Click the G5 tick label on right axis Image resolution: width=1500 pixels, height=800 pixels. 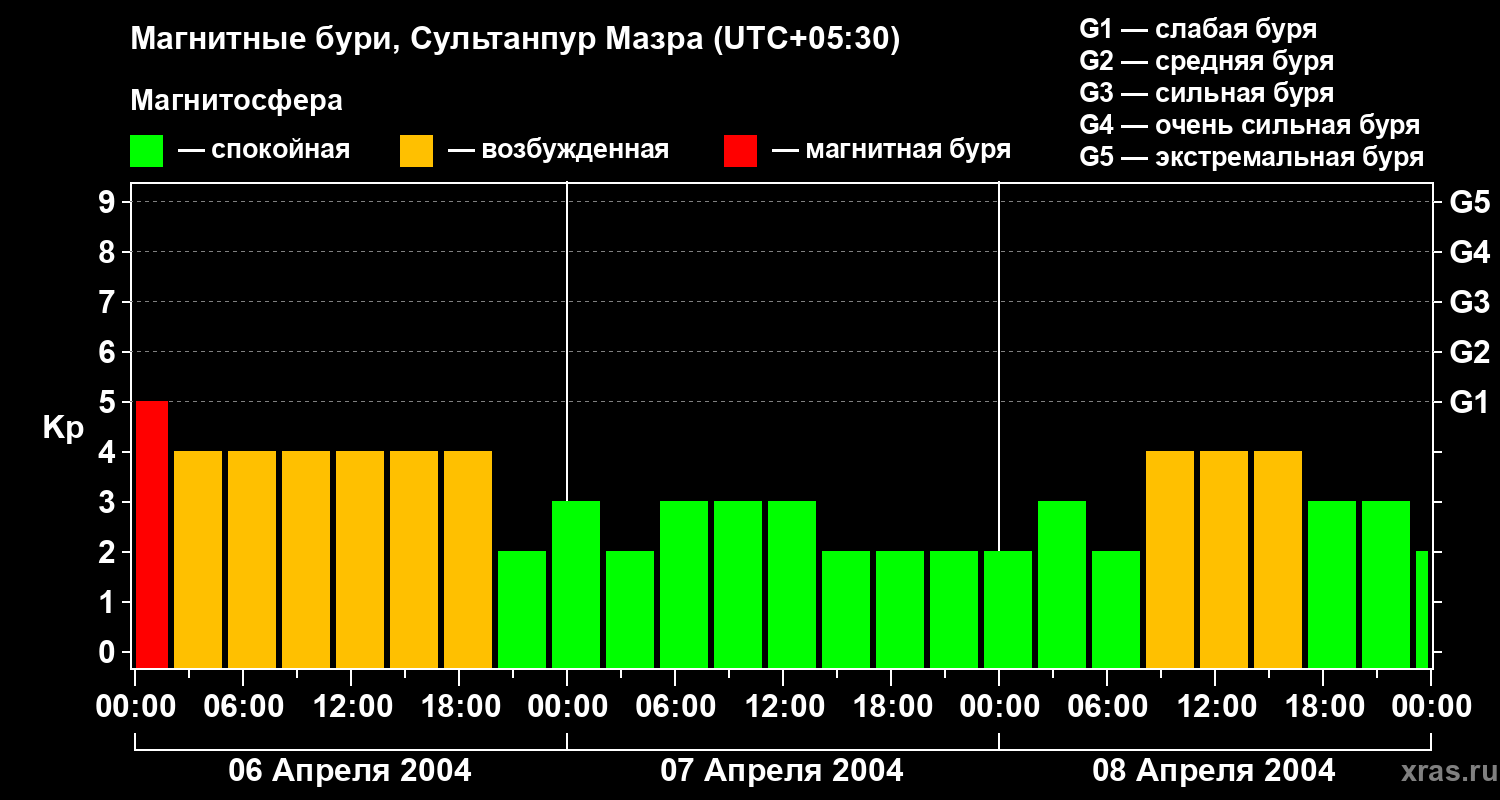1469,202
